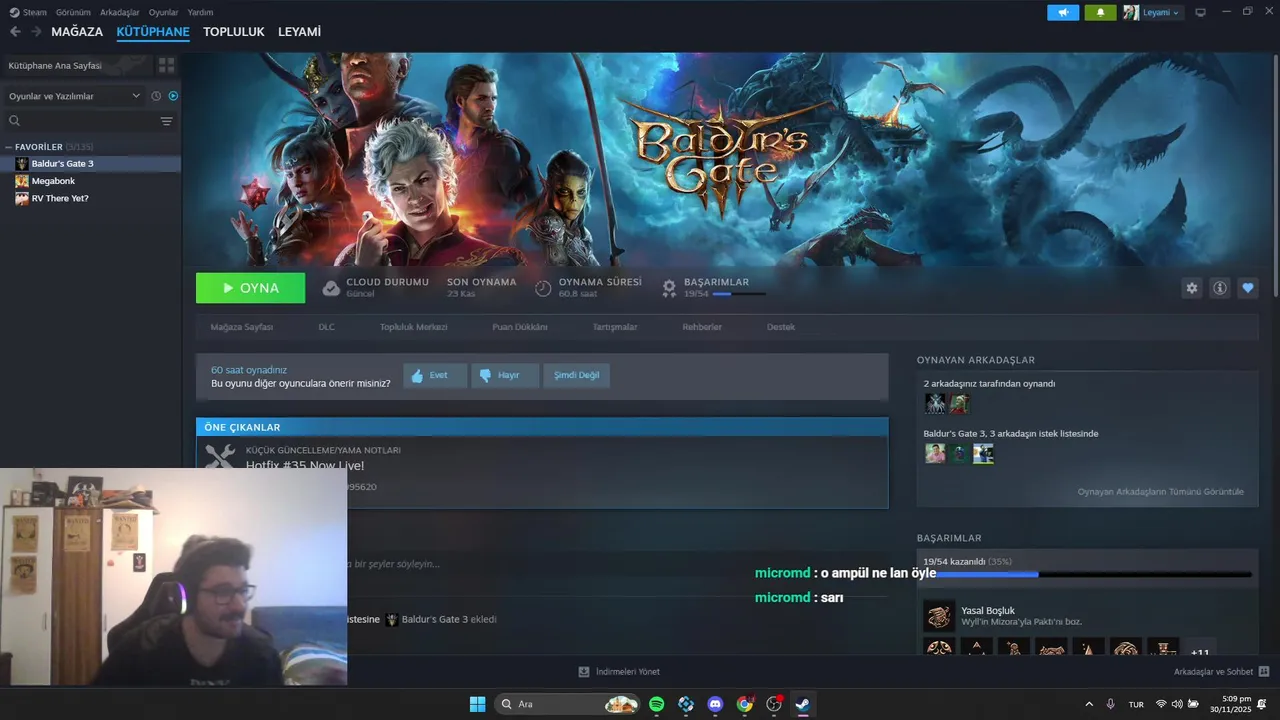This screenshot has width=1280, height=720.
Task: Open the DLC link
Action: (x=326, y=327)
